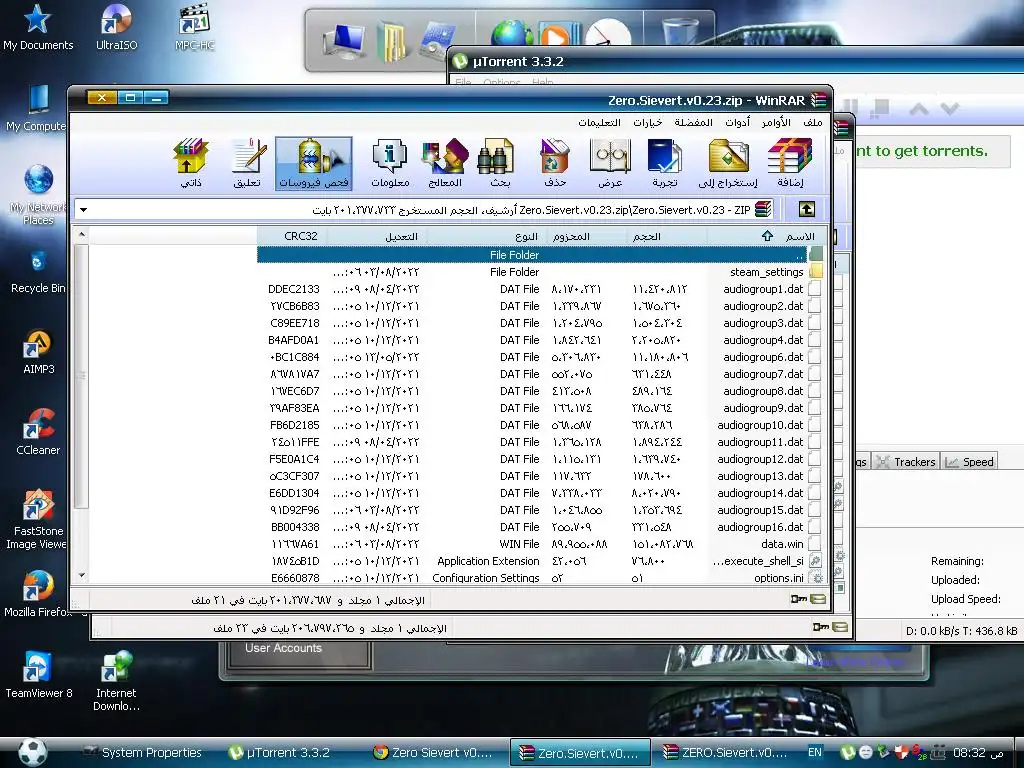Open the MPC-HC desktop shortcut
Image resolution: width=1024 pixels, height=768 pixels.
pos(195,27)
